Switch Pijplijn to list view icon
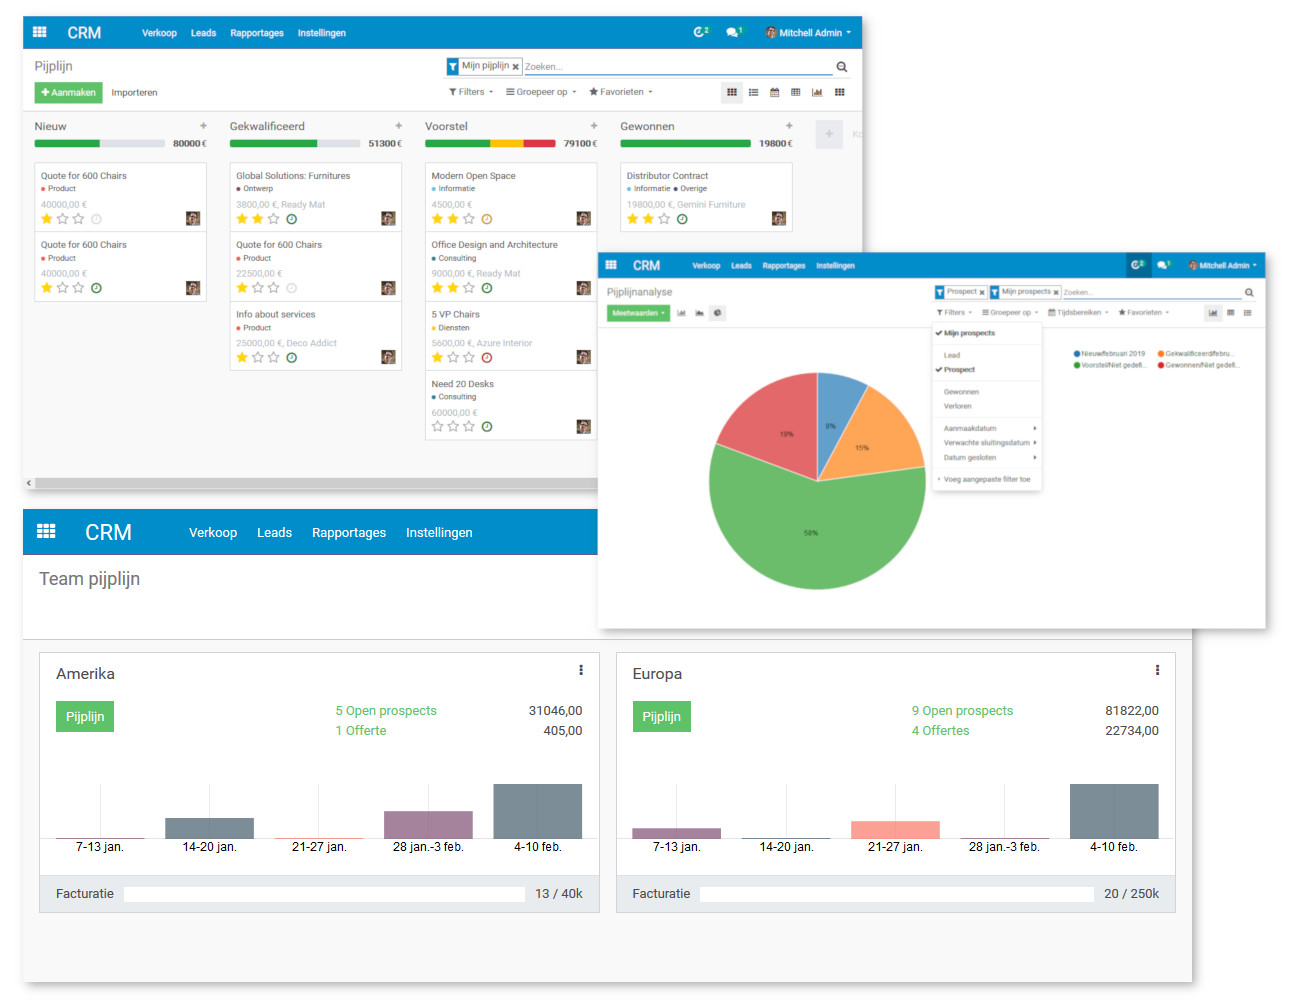The image size is (1300, 1005). coord(753,92)
